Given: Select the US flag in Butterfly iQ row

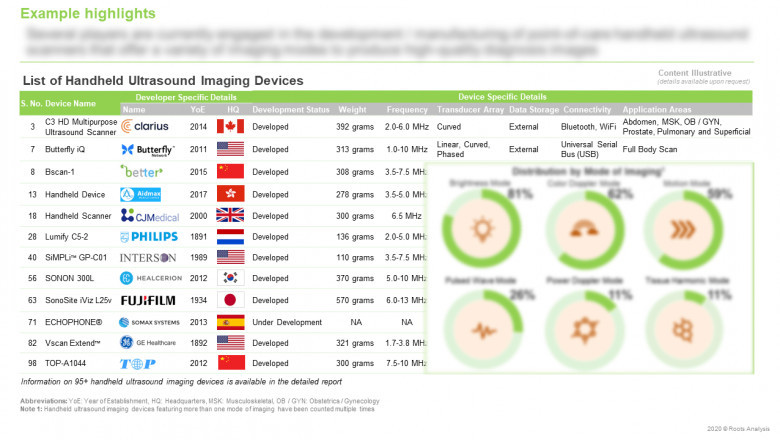Looking at the screenshot, I should pos(230,149).
